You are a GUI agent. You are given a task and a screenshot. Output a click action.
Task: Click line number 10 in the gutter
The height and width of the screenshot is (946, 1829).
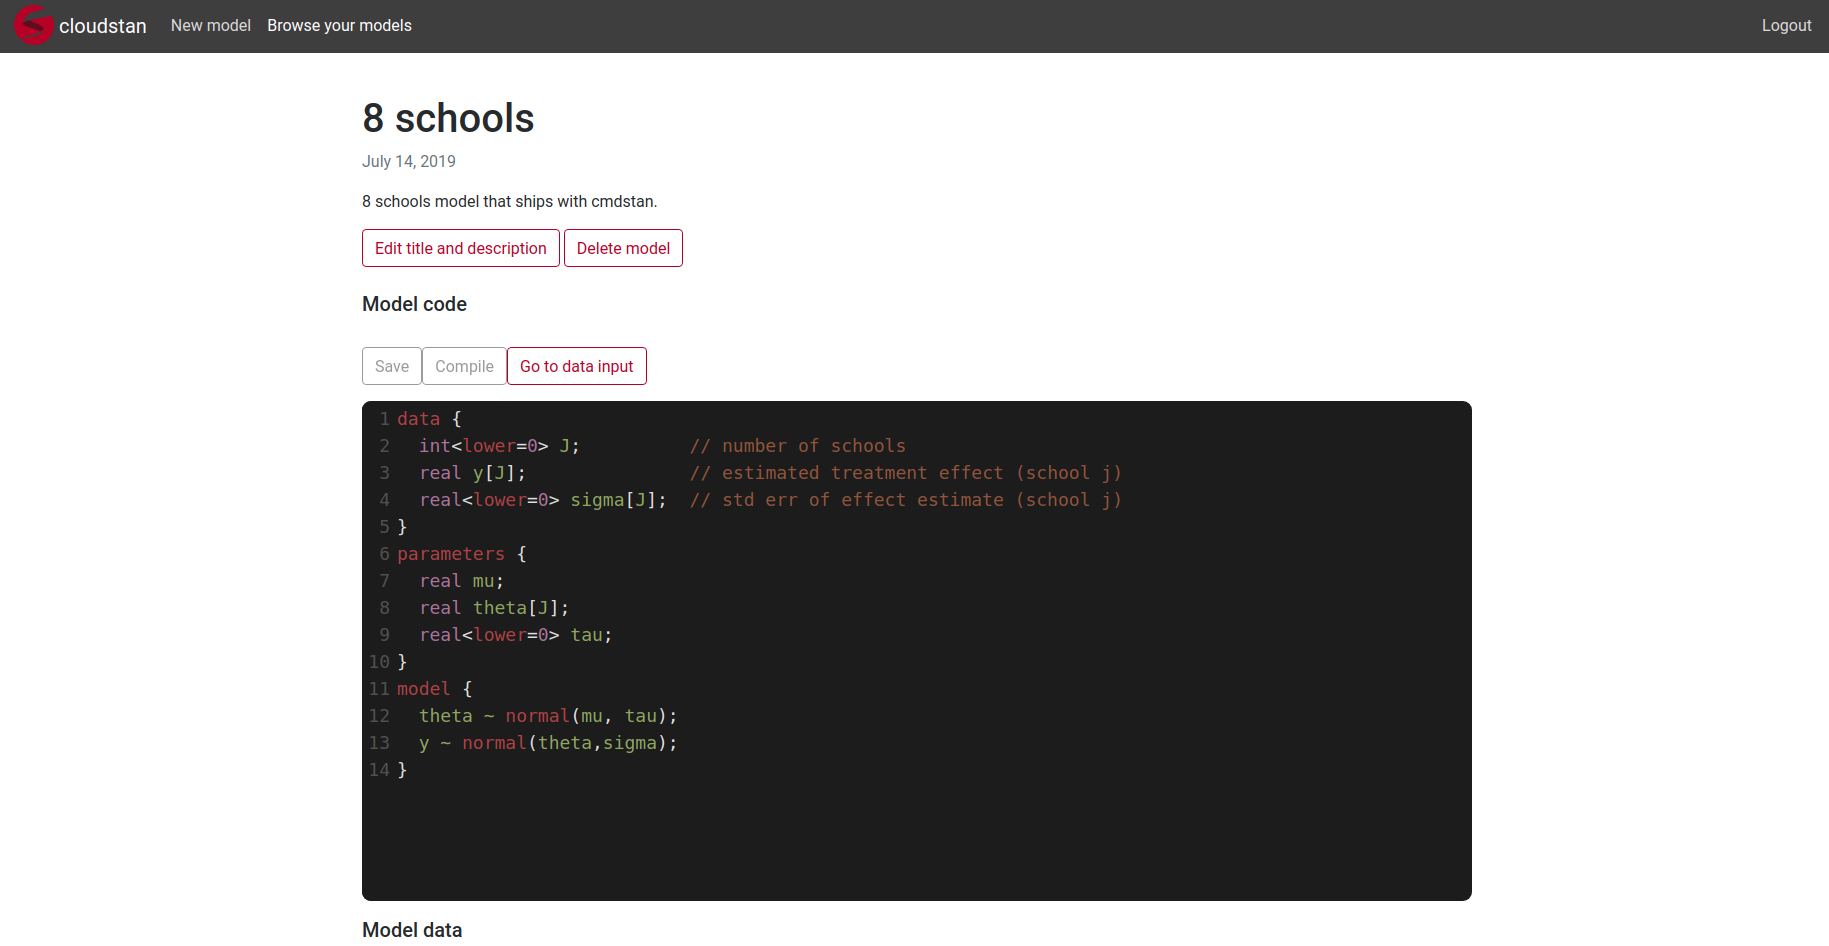tap(379, 662)
